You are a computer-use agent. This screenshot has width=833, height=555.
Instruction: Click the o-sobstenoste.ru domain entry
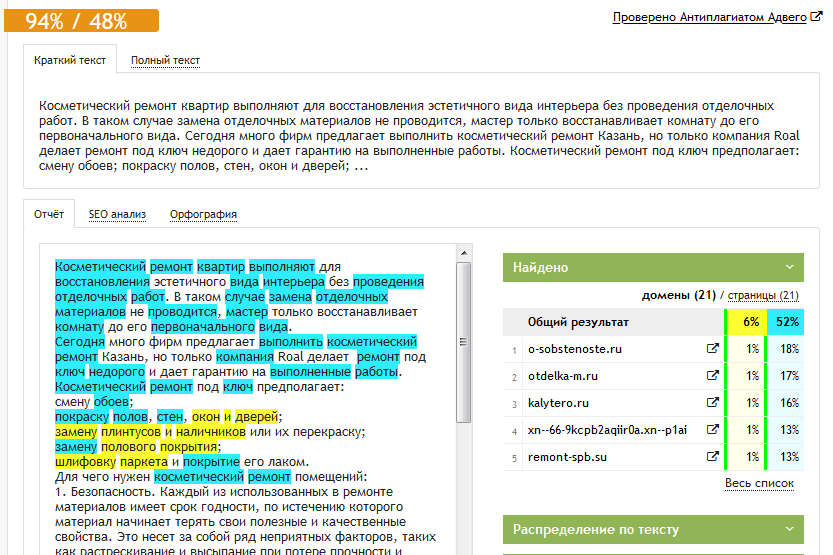[575, 349]
